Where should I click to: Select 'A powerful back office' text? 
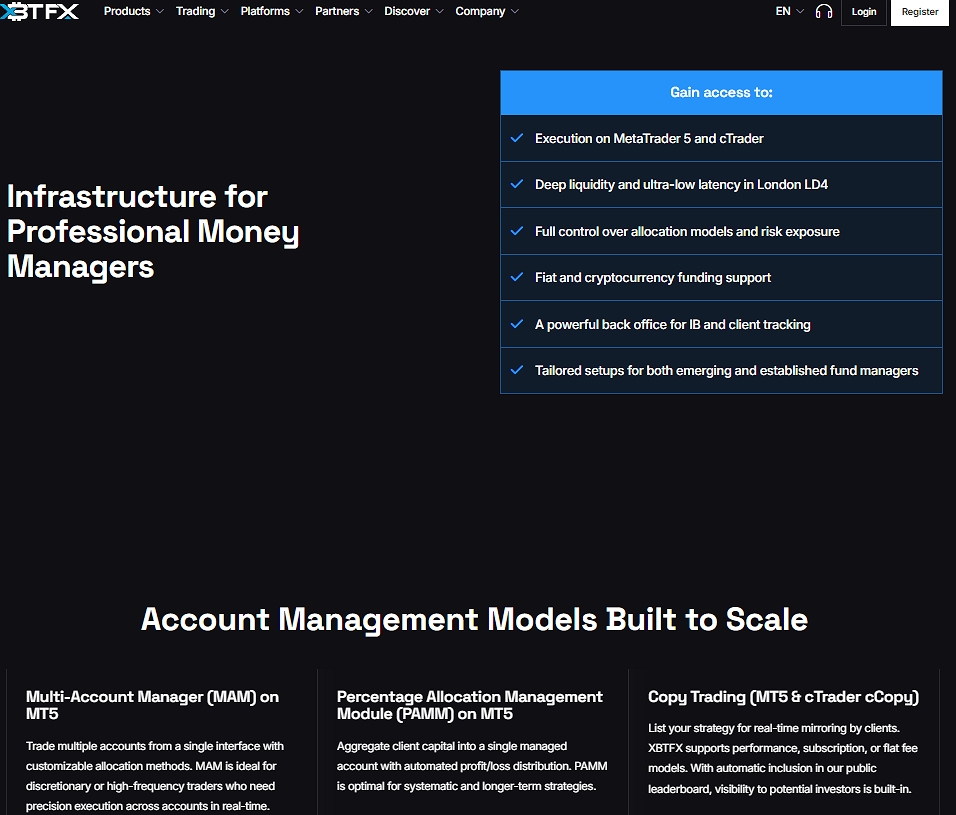coord(601,325)
